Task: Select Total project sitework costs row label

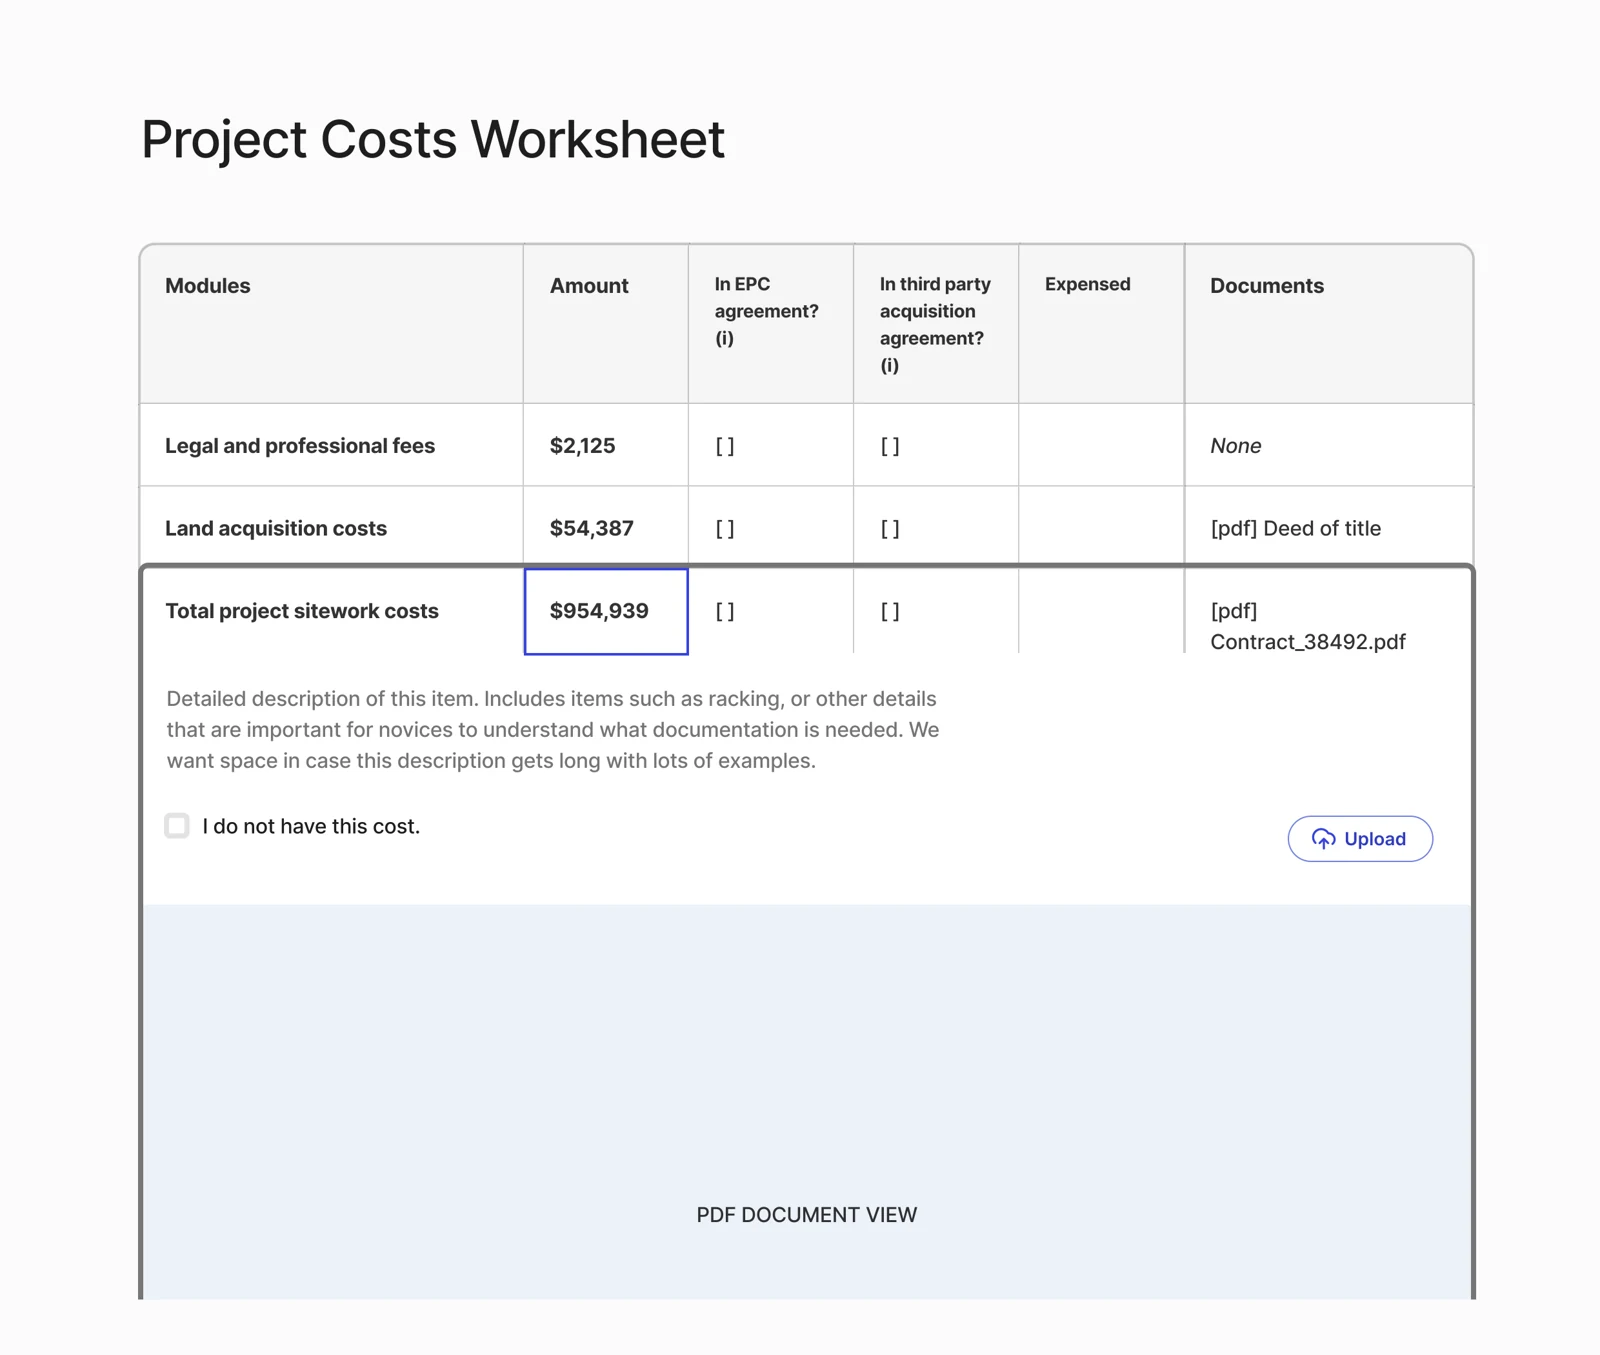Action: [302, 611]
